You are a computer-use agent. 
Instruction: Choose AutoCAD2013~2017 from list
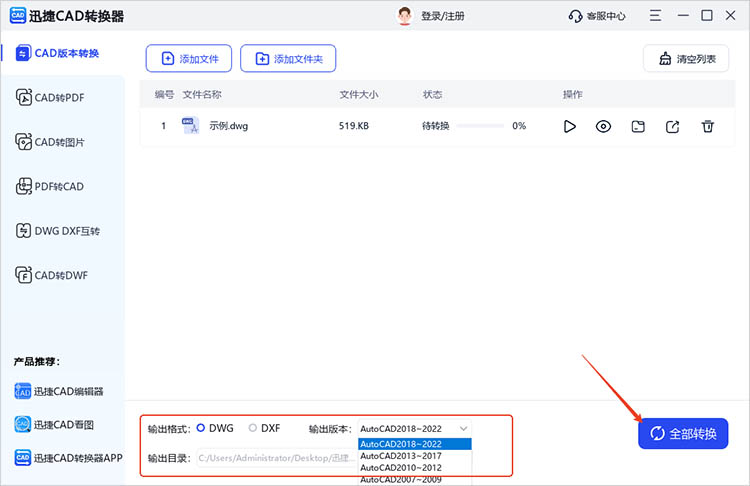pos(415,456)
